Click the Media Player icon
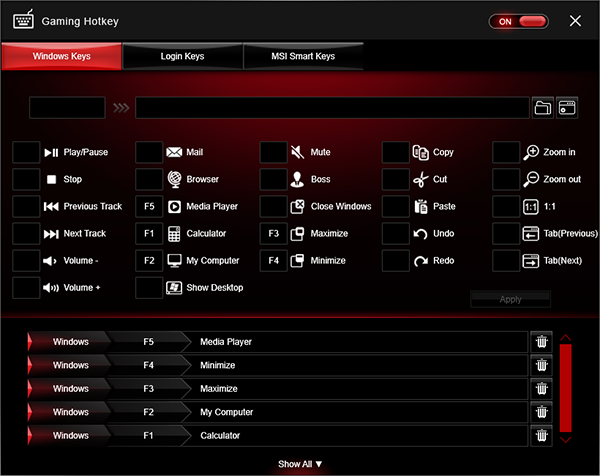This screenshot has width=600, height=476. pos(174,207)
